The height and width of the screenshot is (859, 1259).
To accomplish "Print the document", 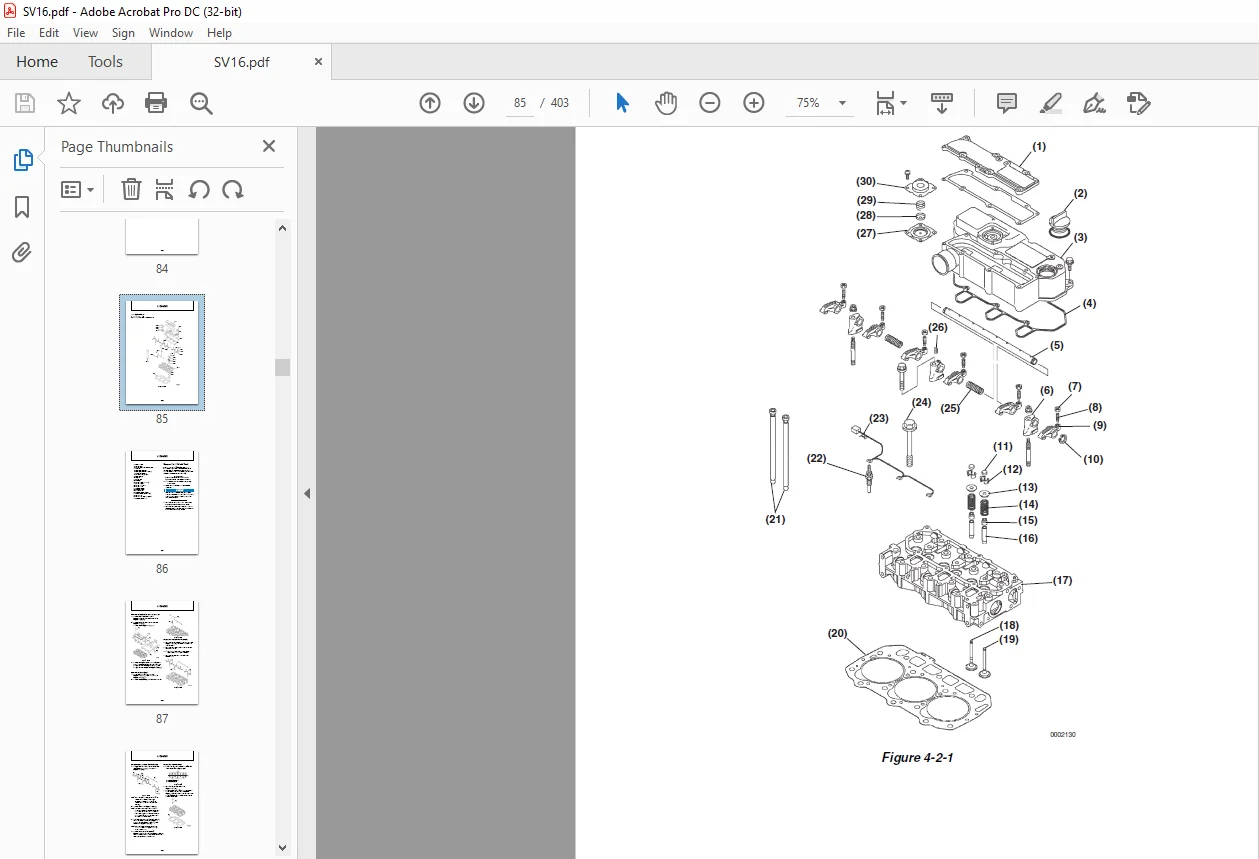I will (156, 103).
